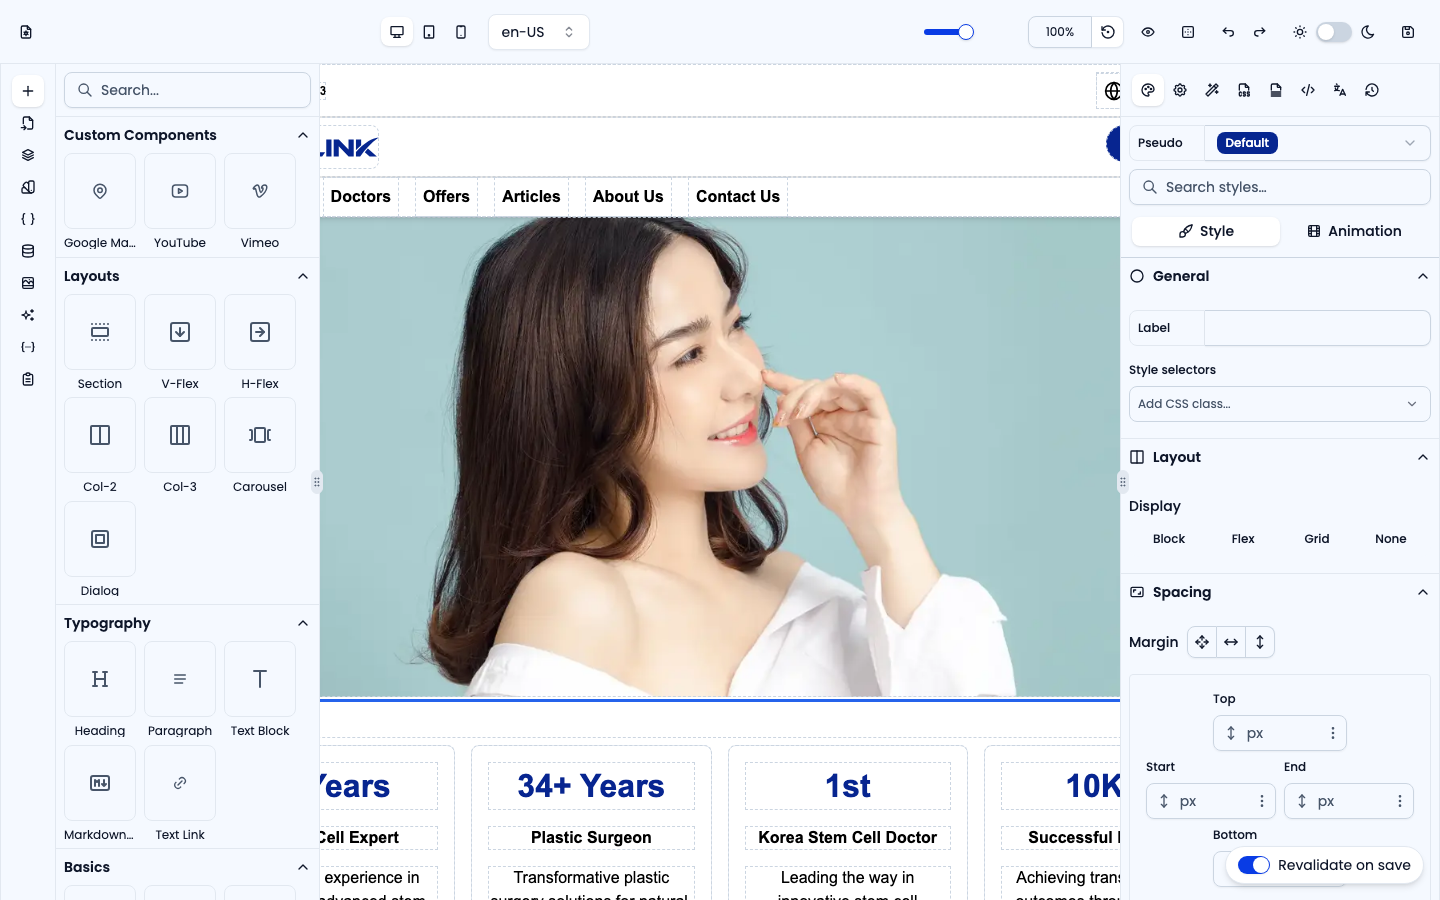Screen dimensions: 1440x900
Task: Open the Pseudo Default dropdown
Action: pos(1317,143)
